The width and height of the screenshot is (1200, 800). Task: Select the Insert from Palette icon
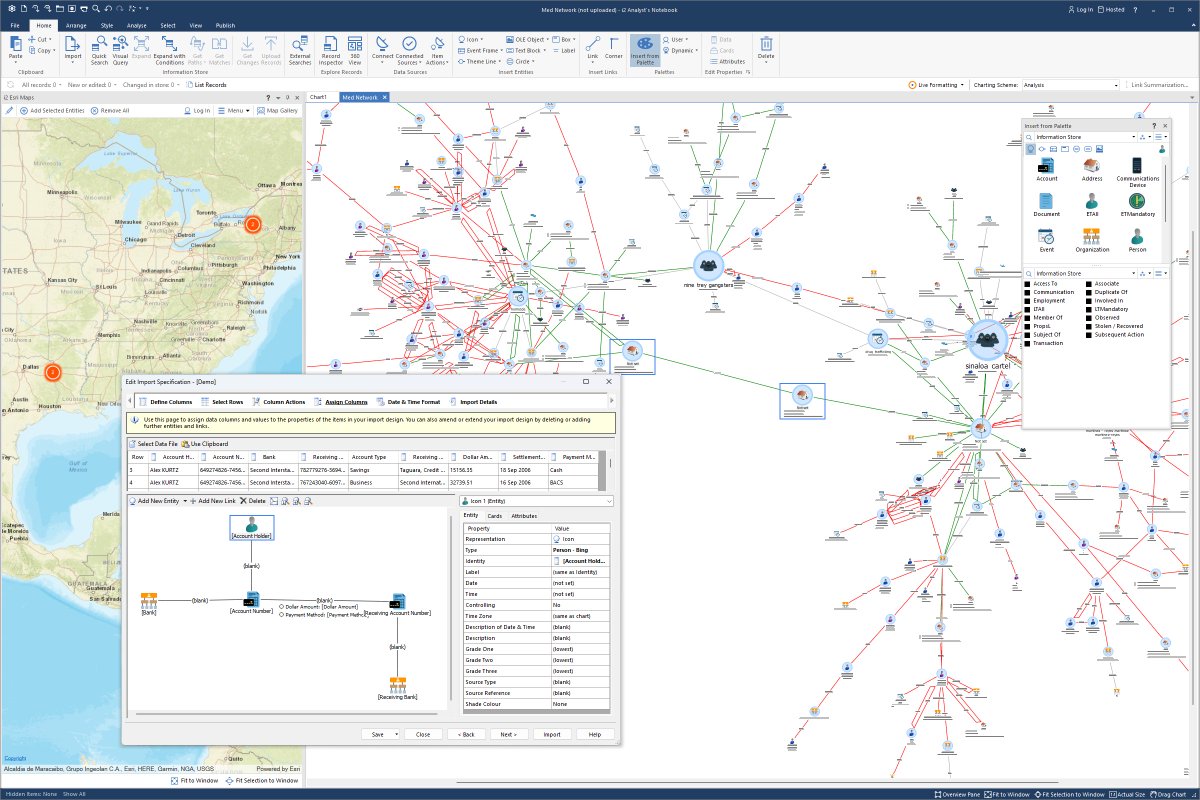click(644, 49)
